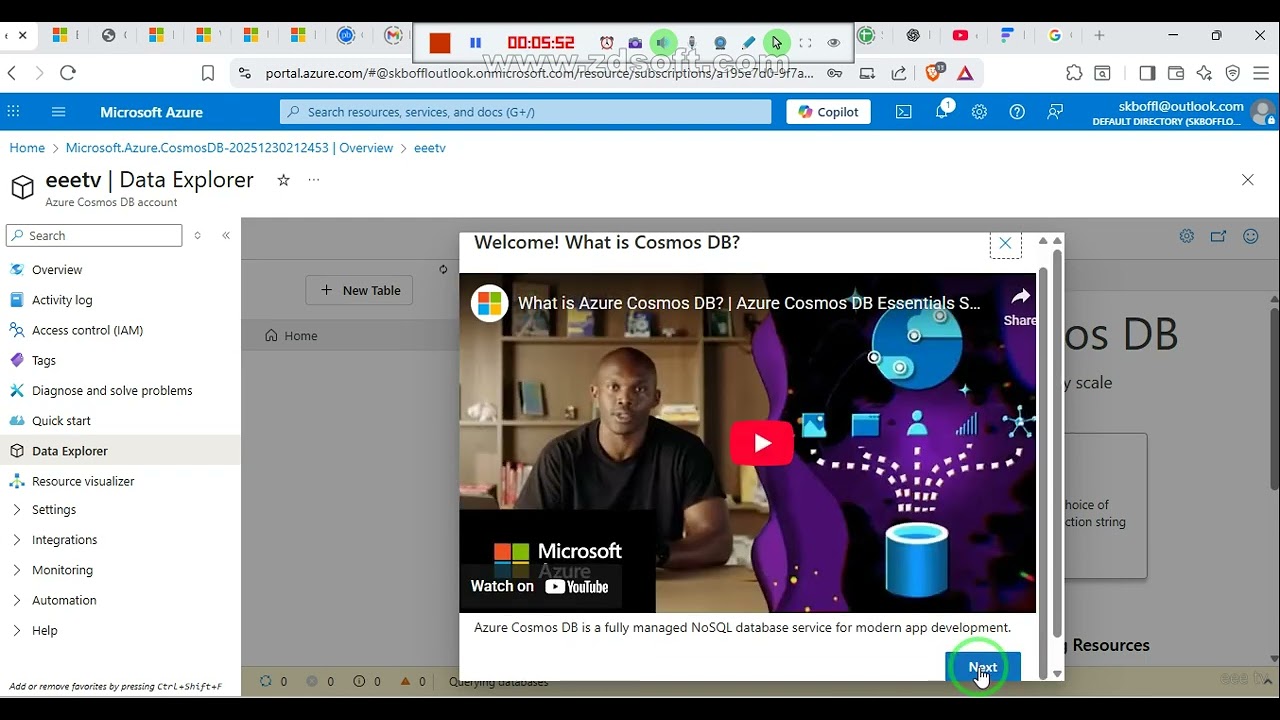
Task: Click Home in the breadcrumb
Action: tap(27, 148)
